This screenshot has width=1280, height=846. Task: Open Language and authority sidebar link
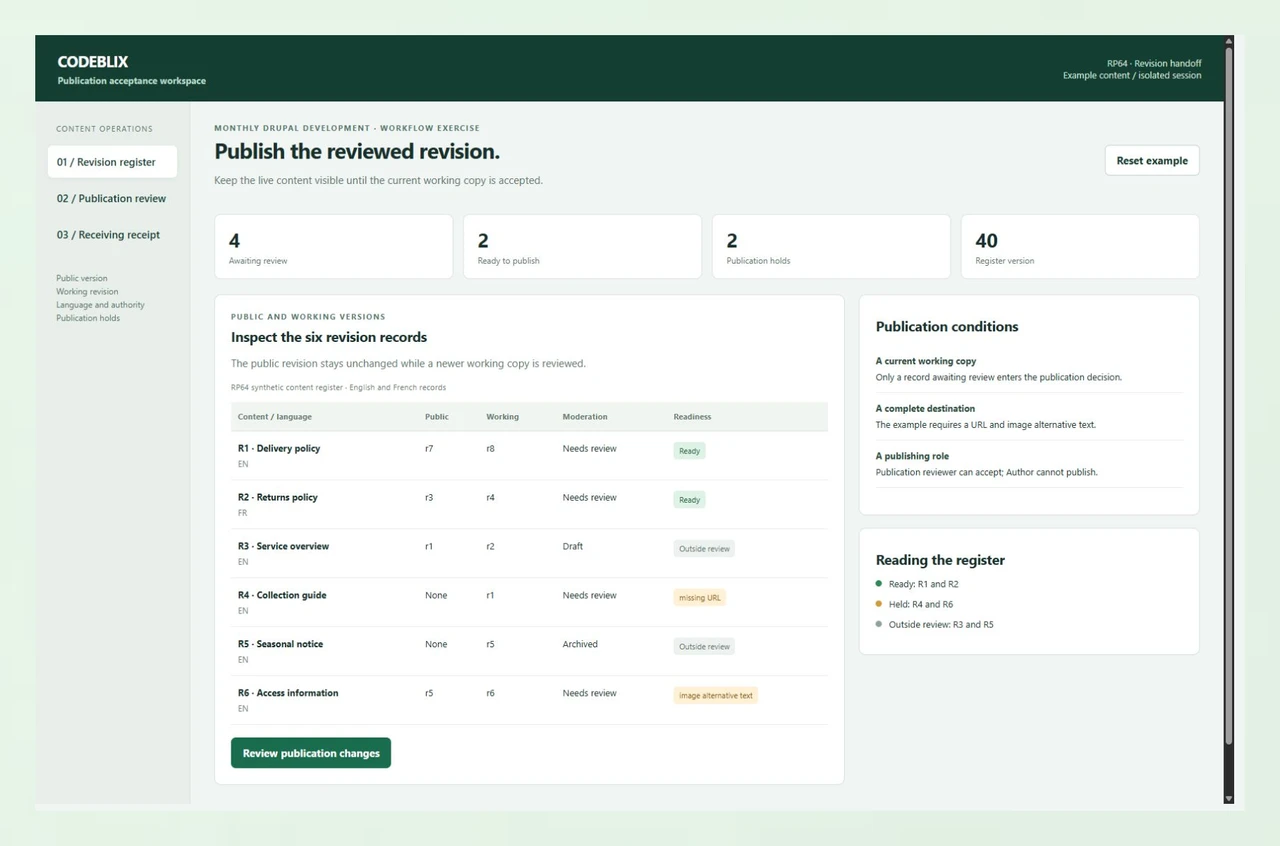click(100, 305)
